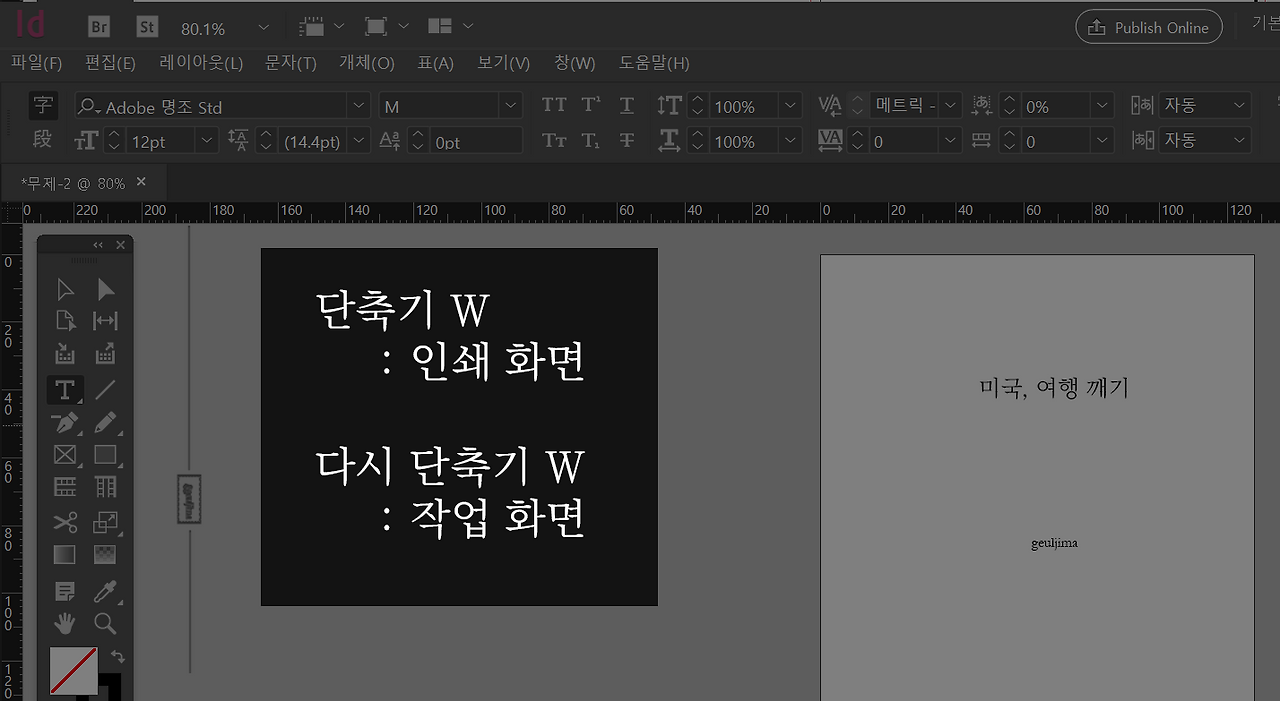1280x701 pixels.
Task: Click the Publish Online button
Action: 1149,27
